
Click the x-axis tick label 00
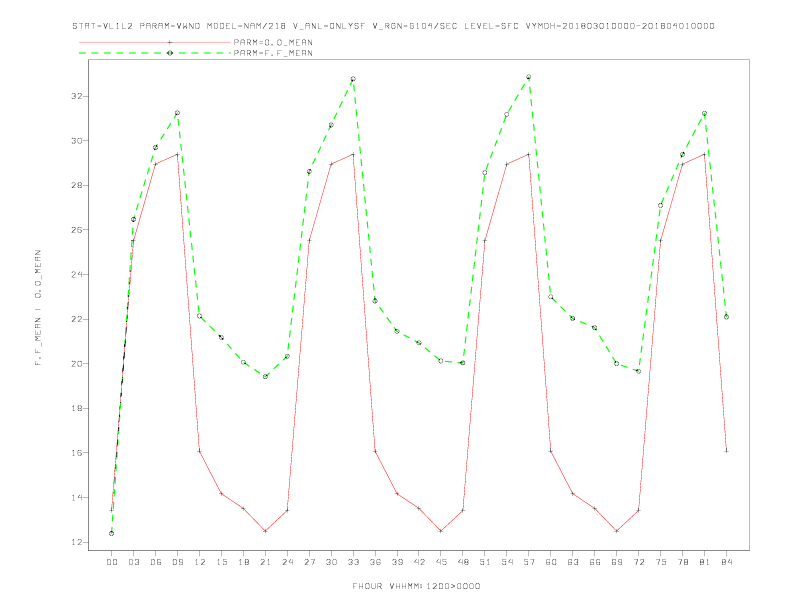pos(112,562)
